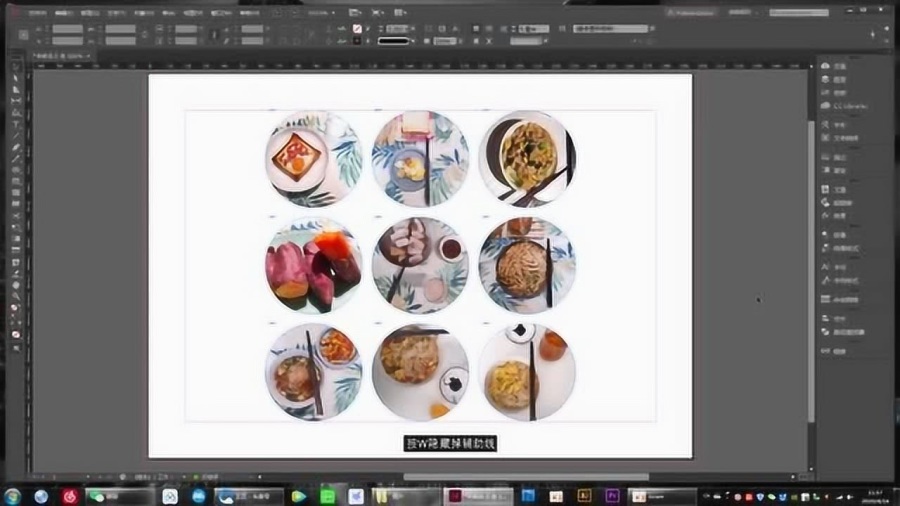Viewport: 900px width, 506px height.
Task: Select the Scissors tool in the toolbox
Action: coord(16,216)
